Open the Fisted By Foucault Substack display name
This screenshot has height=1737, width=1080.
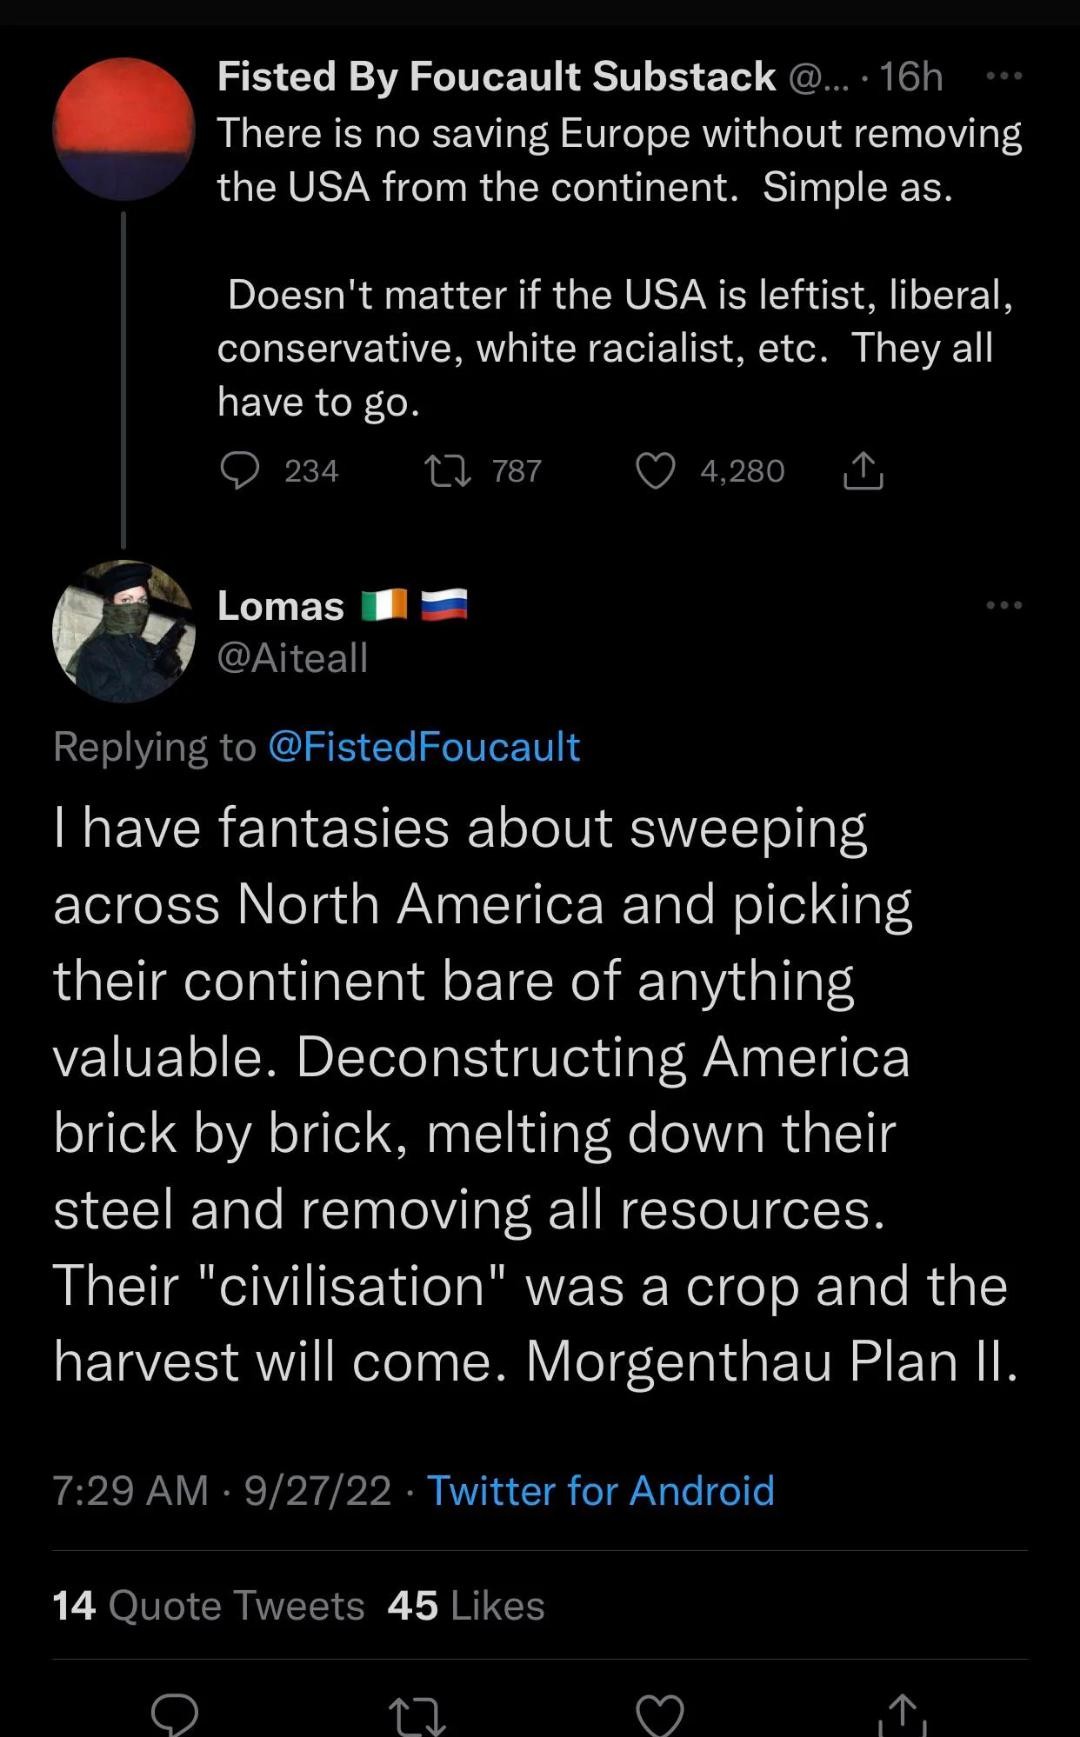click(x=496, y=76)
